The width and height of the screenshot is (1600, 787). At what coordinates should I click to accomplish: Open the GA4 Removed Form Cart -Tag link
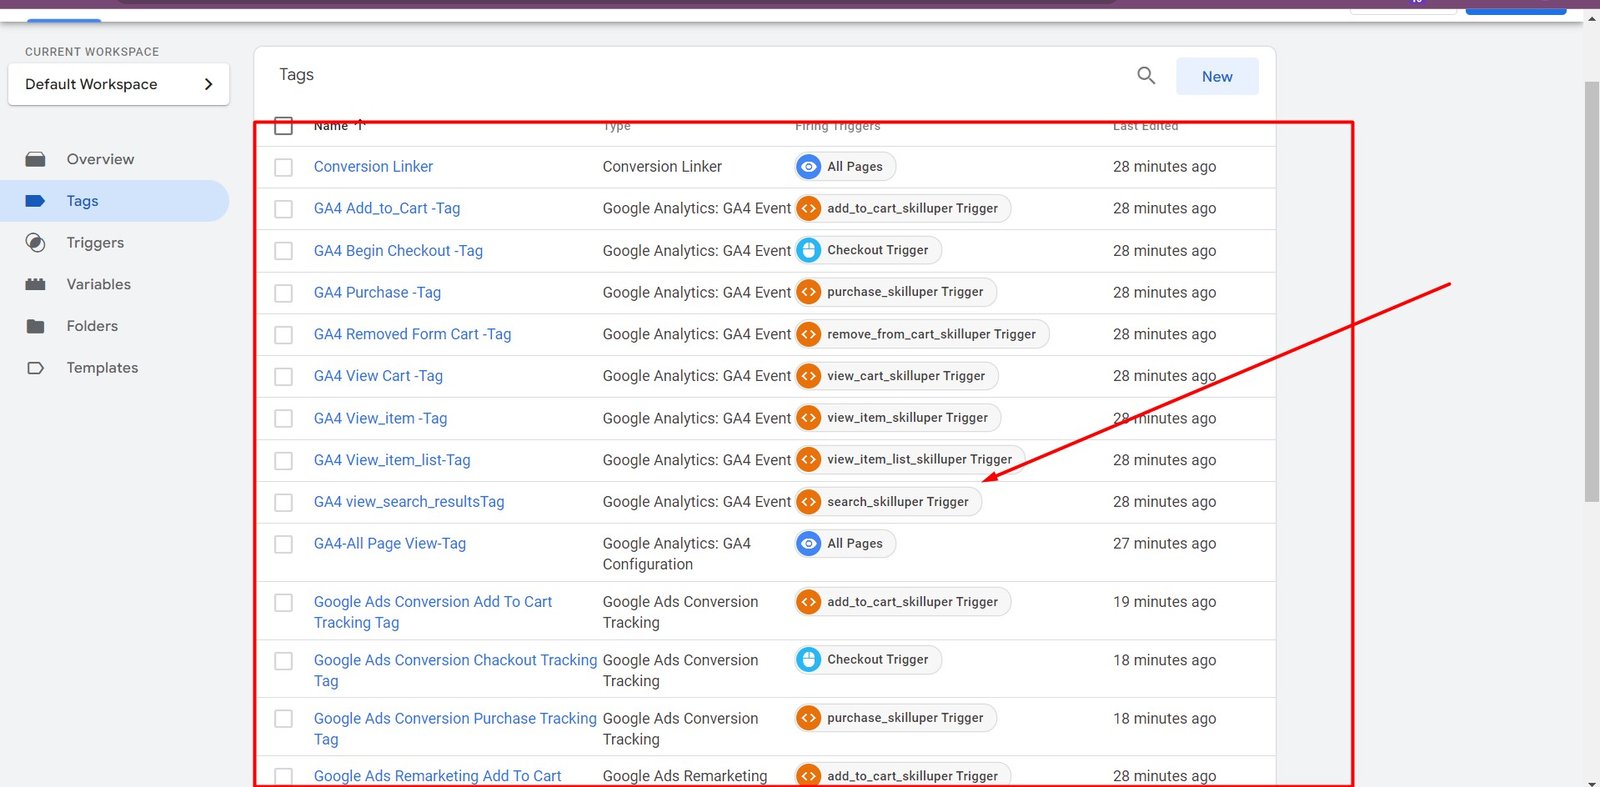[x=412, y=335]
